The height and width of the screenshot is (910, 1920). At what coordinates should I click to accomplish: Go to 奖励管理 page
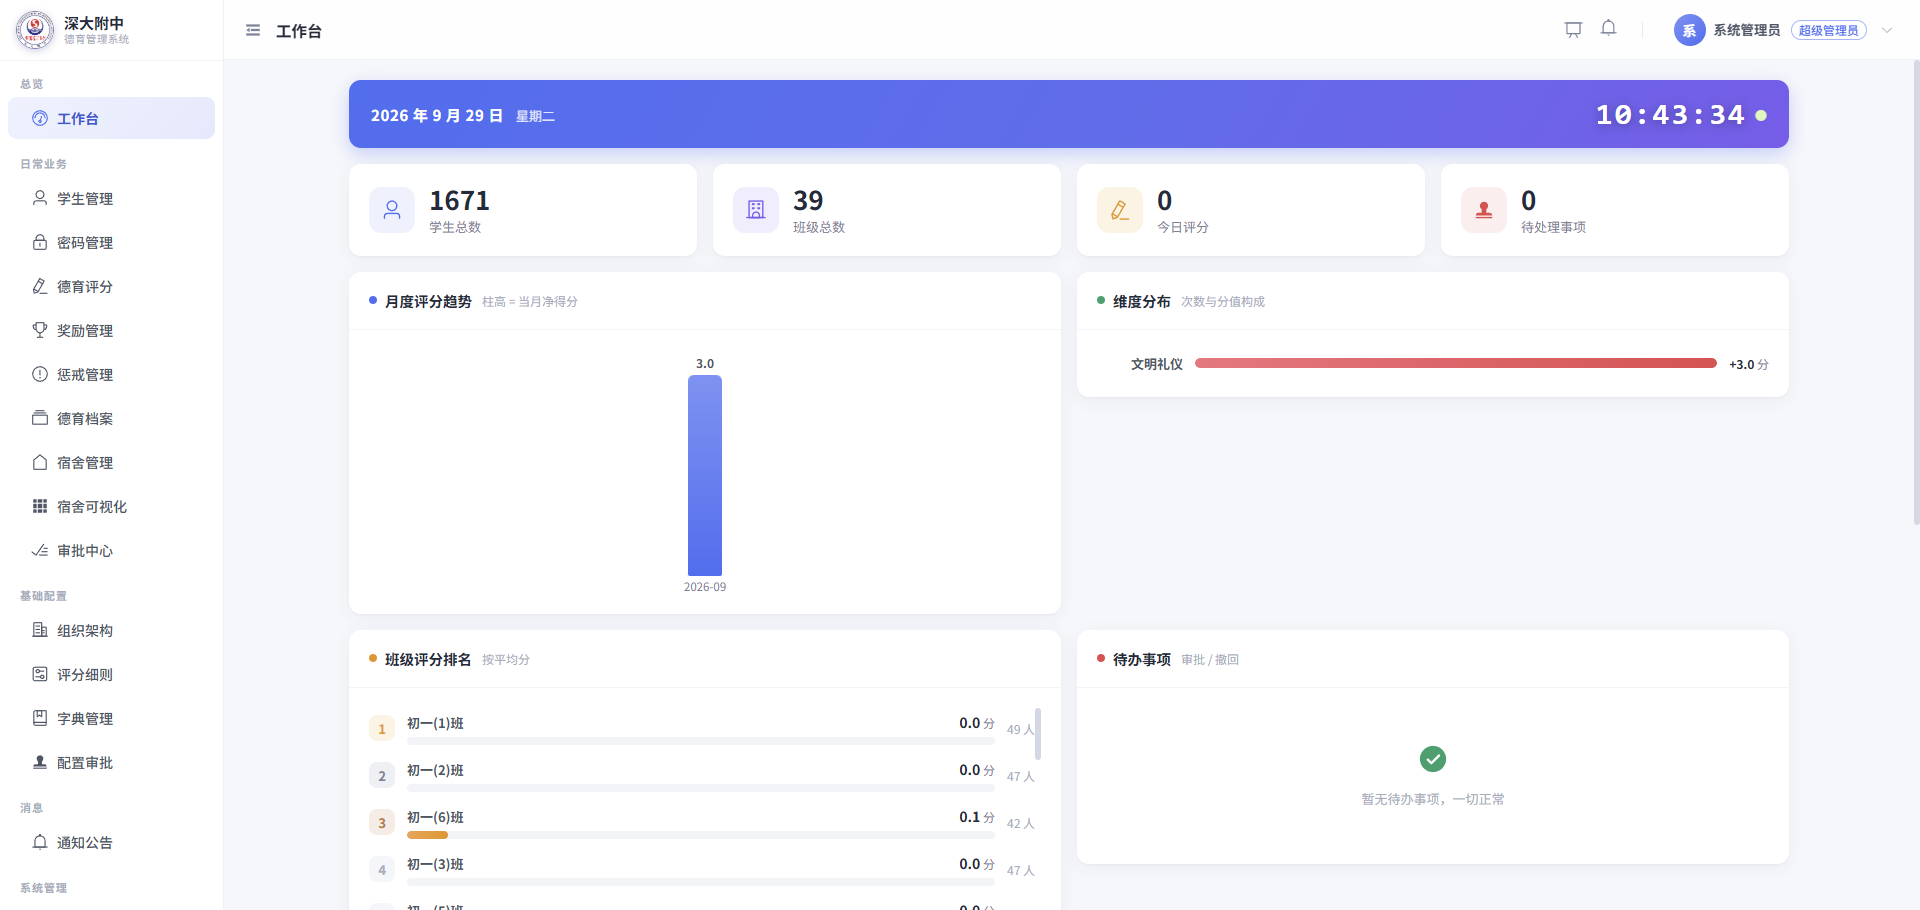(x=111, y=330)
